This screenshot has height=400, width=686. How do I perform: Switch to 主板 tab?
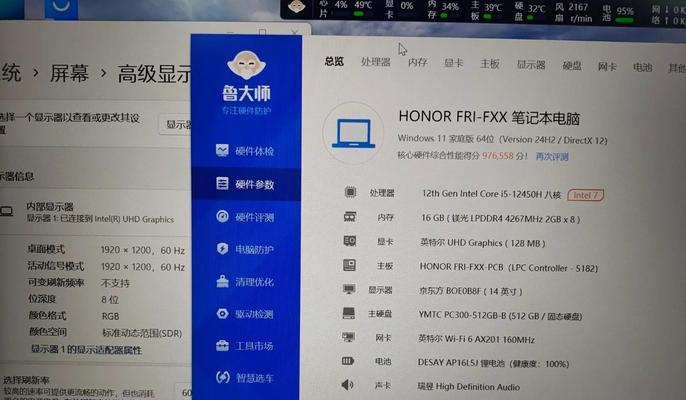[489, 64]
